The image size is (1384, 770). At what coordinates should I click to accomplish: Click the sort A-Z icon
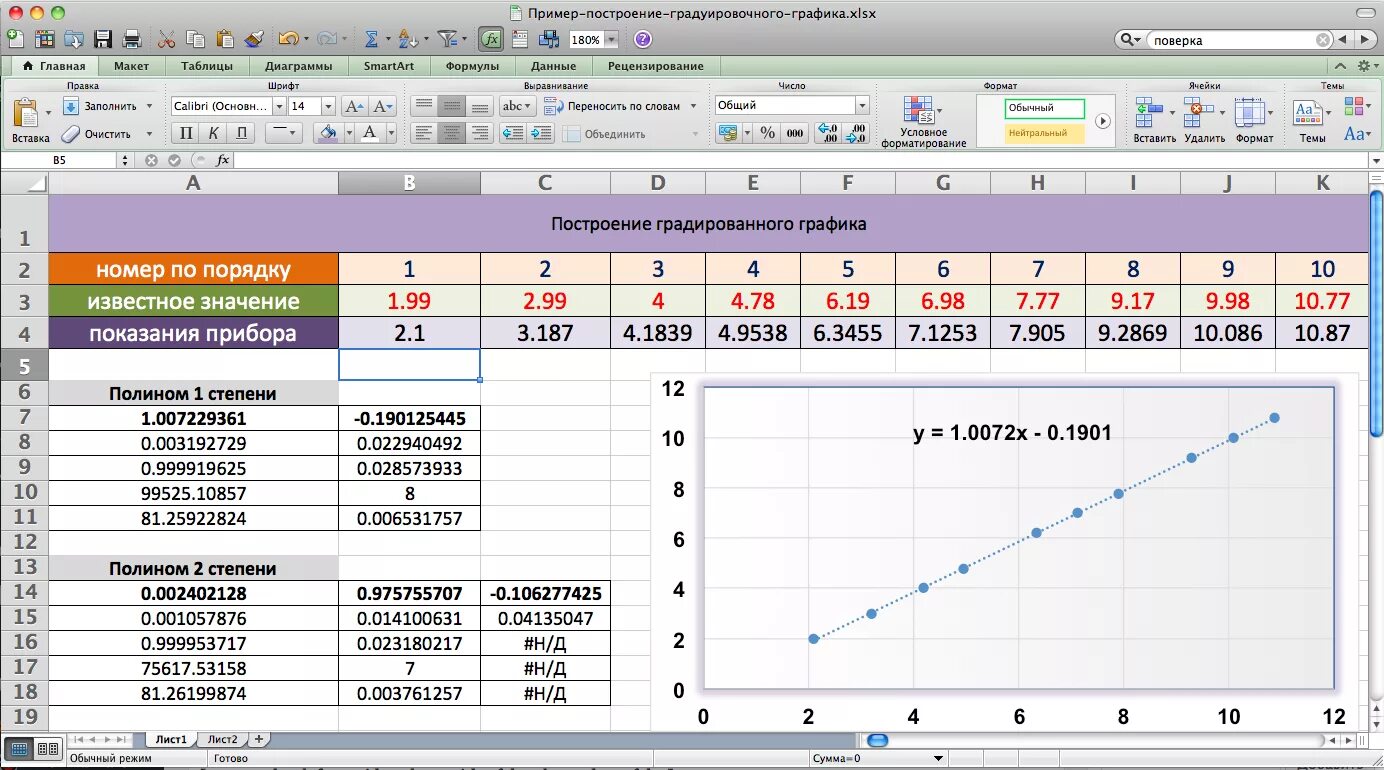pyautogui.click(x=406, y=39)
